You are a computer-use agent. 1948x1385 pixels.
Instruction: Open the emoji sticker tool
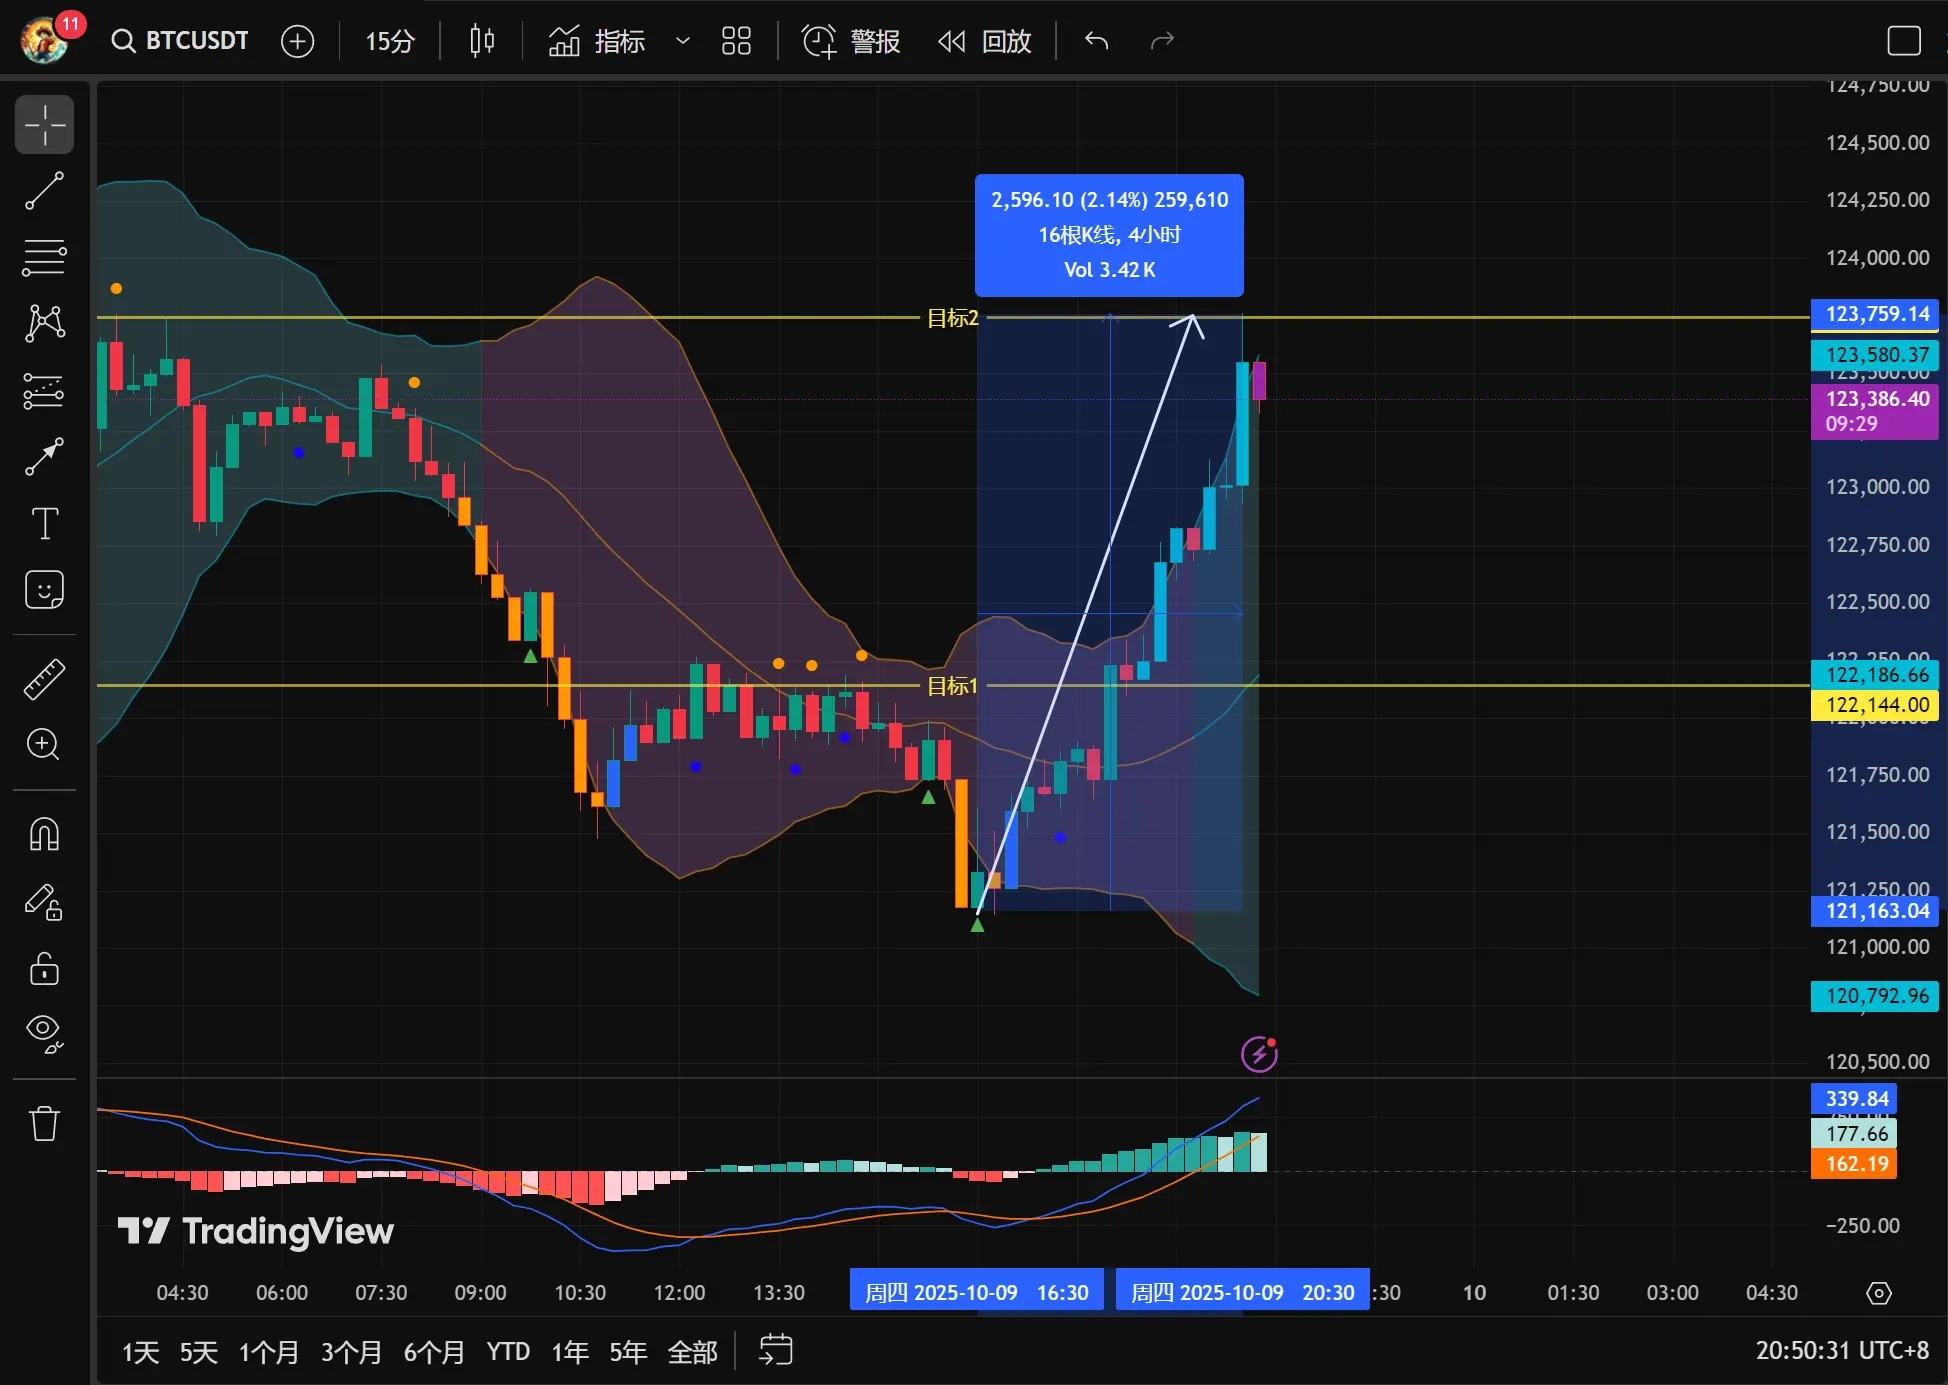[x=44, y=590]
